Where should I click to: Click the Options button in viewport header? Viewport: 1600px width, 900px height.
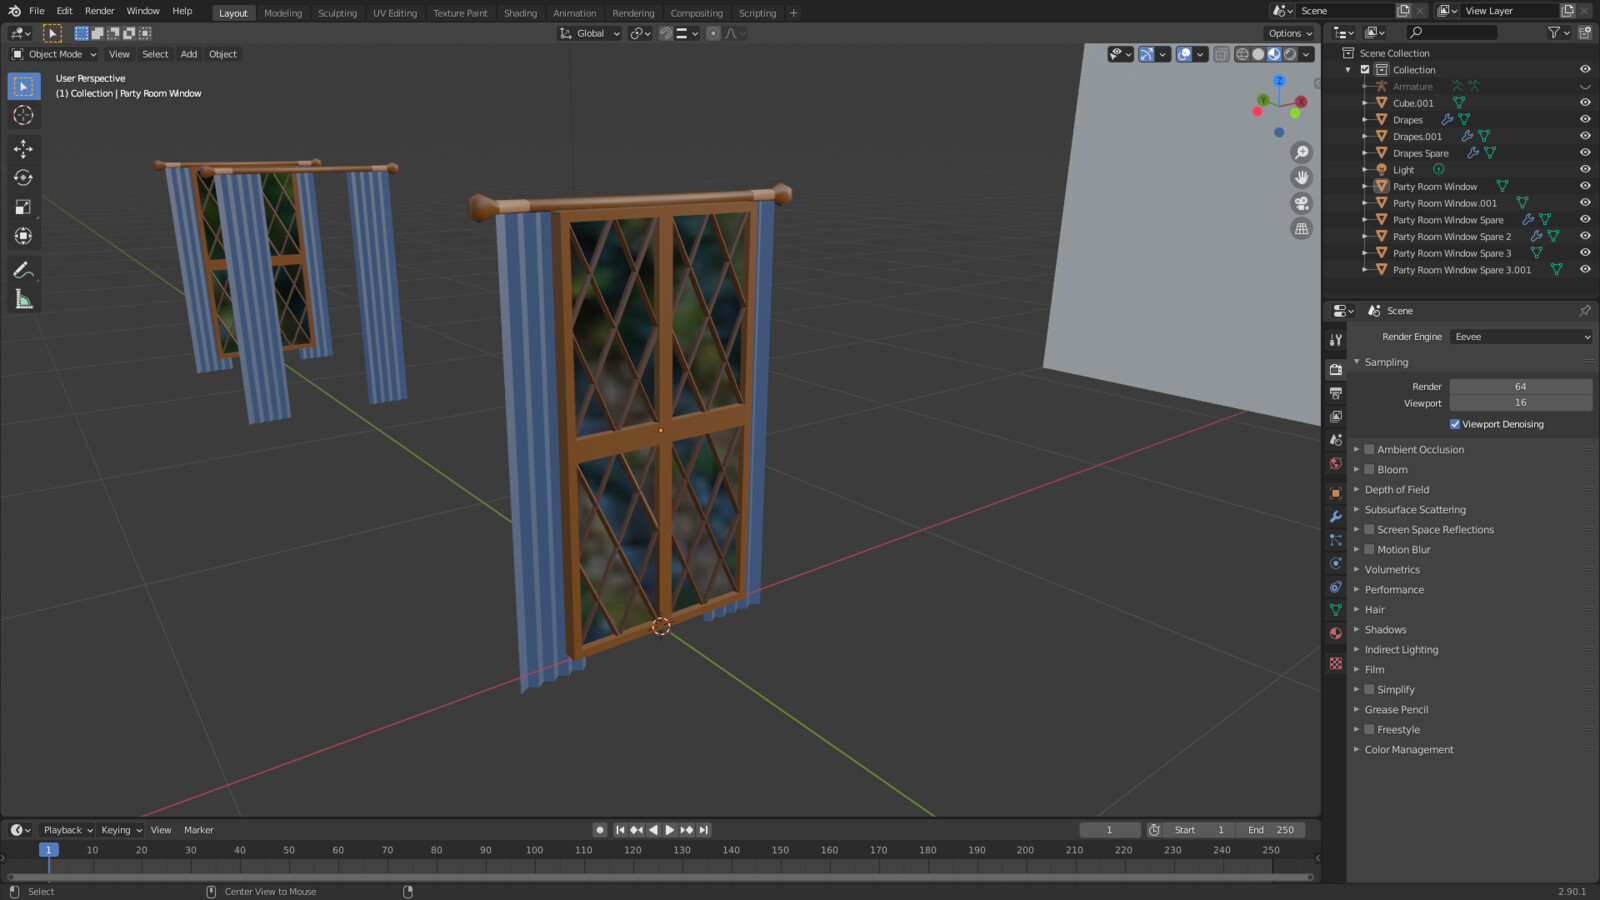[1290, 33]
